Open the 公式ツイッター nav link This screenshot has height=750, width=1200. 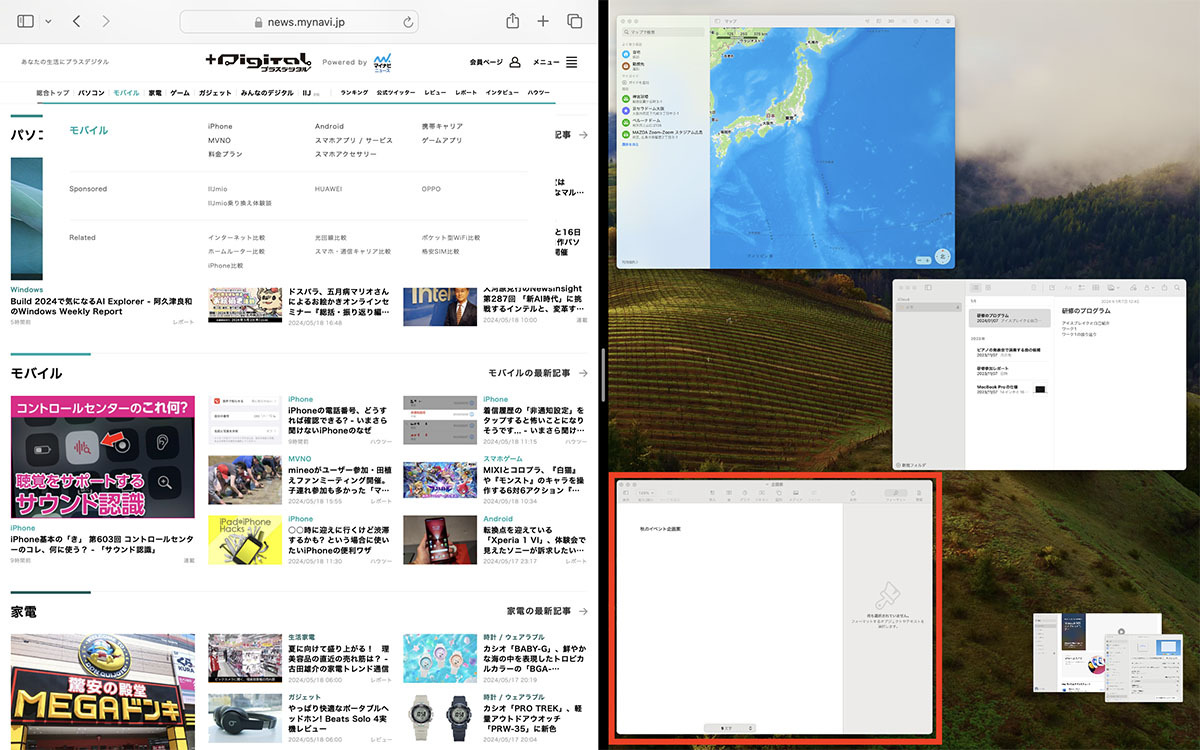click(396, 92)
